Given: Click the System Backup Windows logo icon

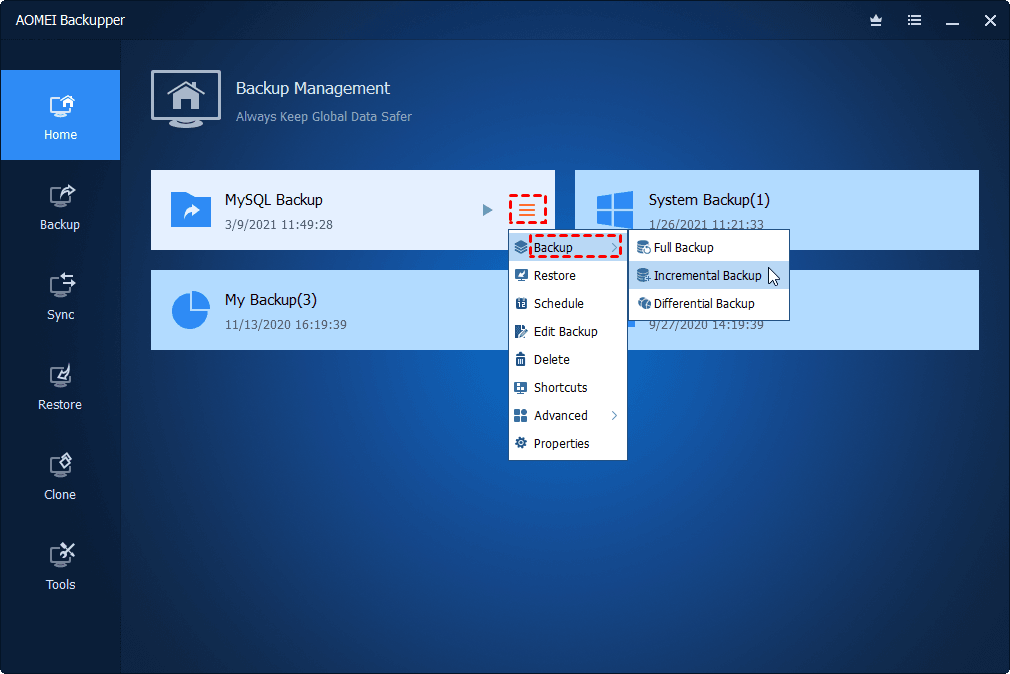Looking at the screenshot, I should (x=615, y=209).
